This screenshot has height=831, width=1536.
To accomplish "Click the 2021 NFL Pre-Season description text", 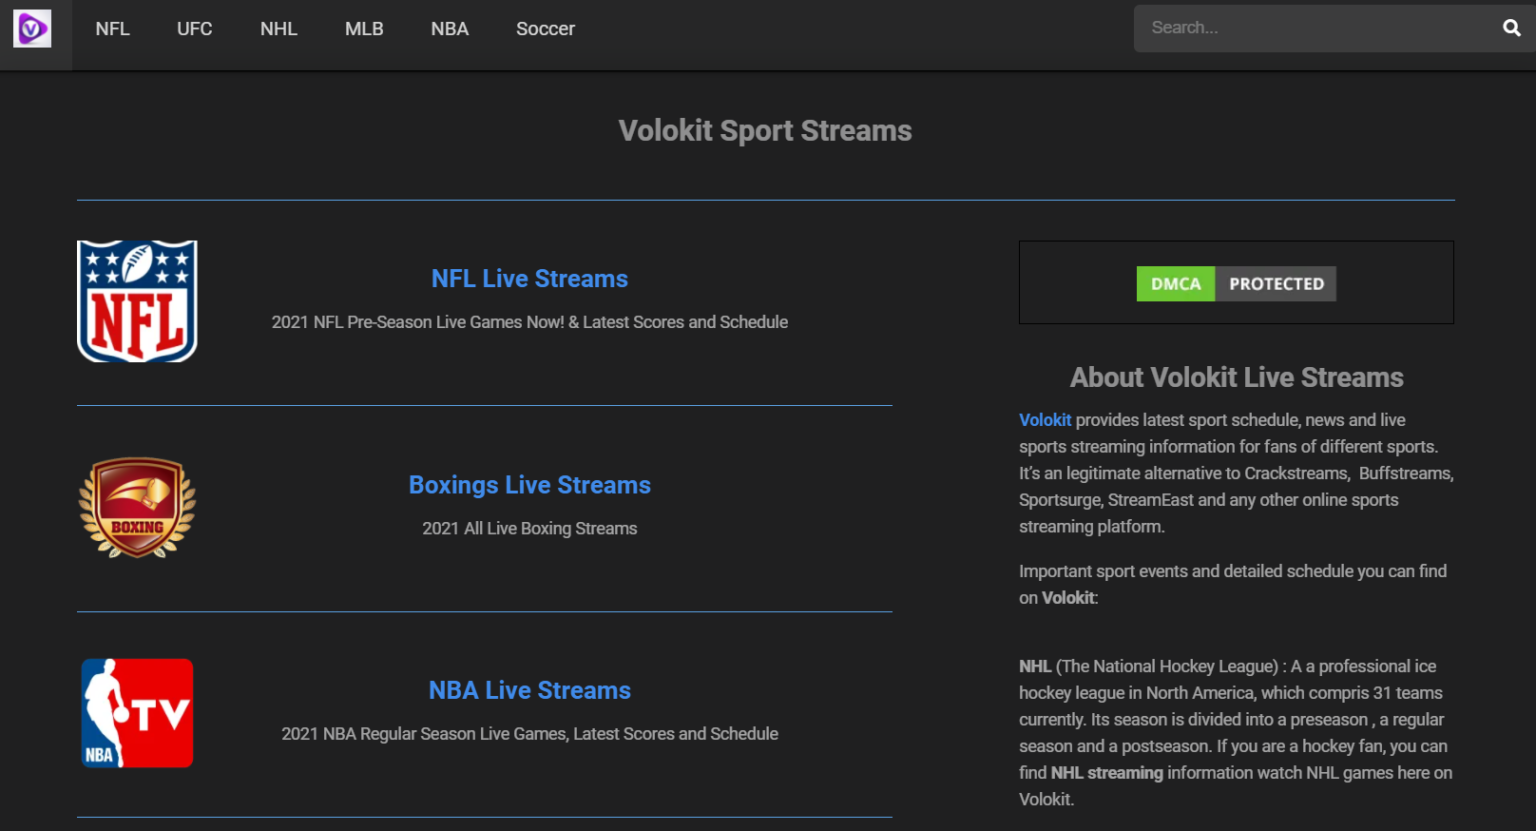I will [x=529, y=322].
